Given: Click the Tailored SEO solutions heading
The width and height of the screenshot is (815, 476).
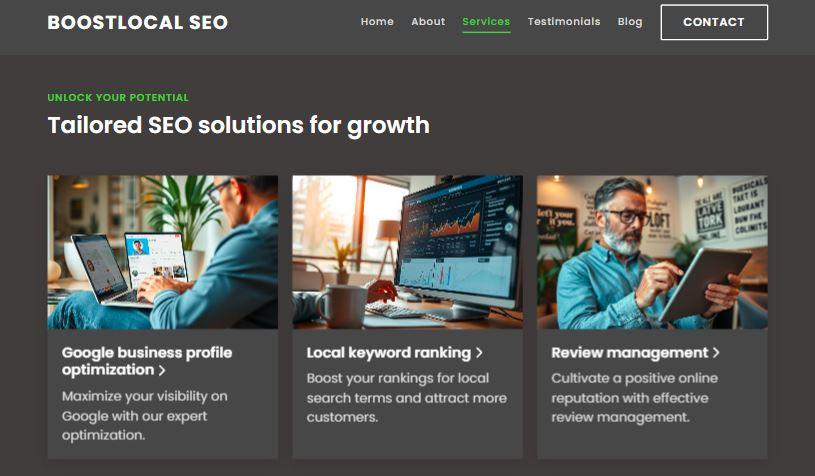Looking at the screenshot, I should pyautogui.click(x=239, y=125).
